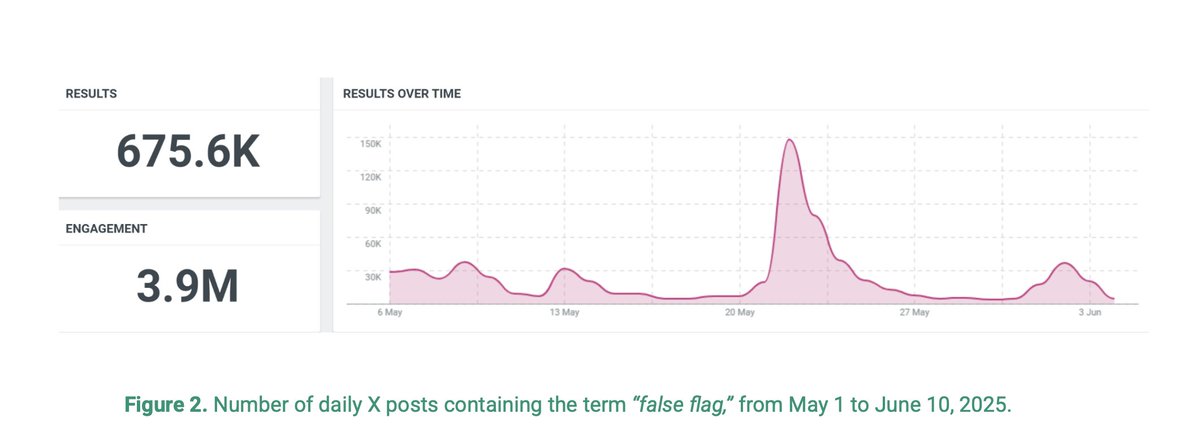Click the small peak above 13 May
This screenshot has width=1200, height=448.
565,269
